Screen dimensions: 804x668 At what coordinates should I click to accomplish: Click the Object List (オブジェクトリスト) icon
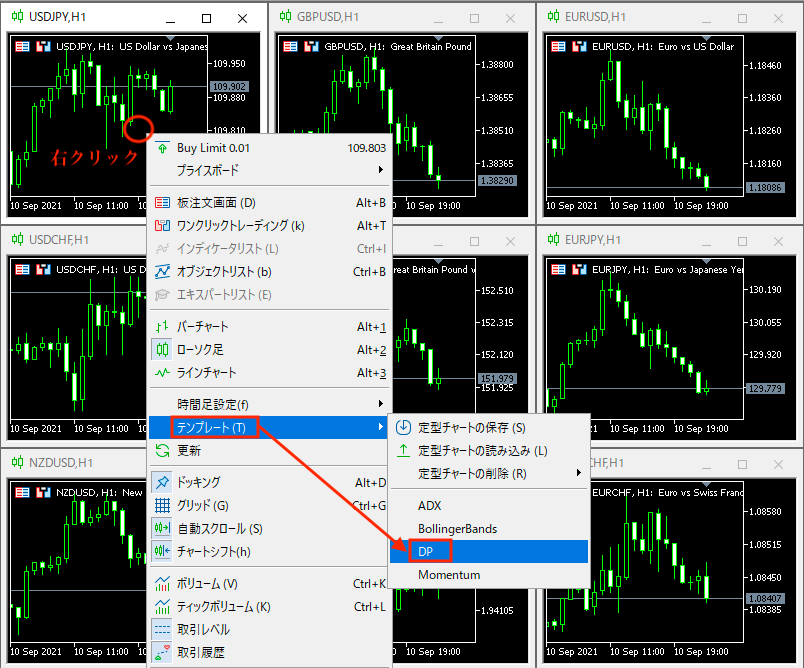tap(162, 272)
